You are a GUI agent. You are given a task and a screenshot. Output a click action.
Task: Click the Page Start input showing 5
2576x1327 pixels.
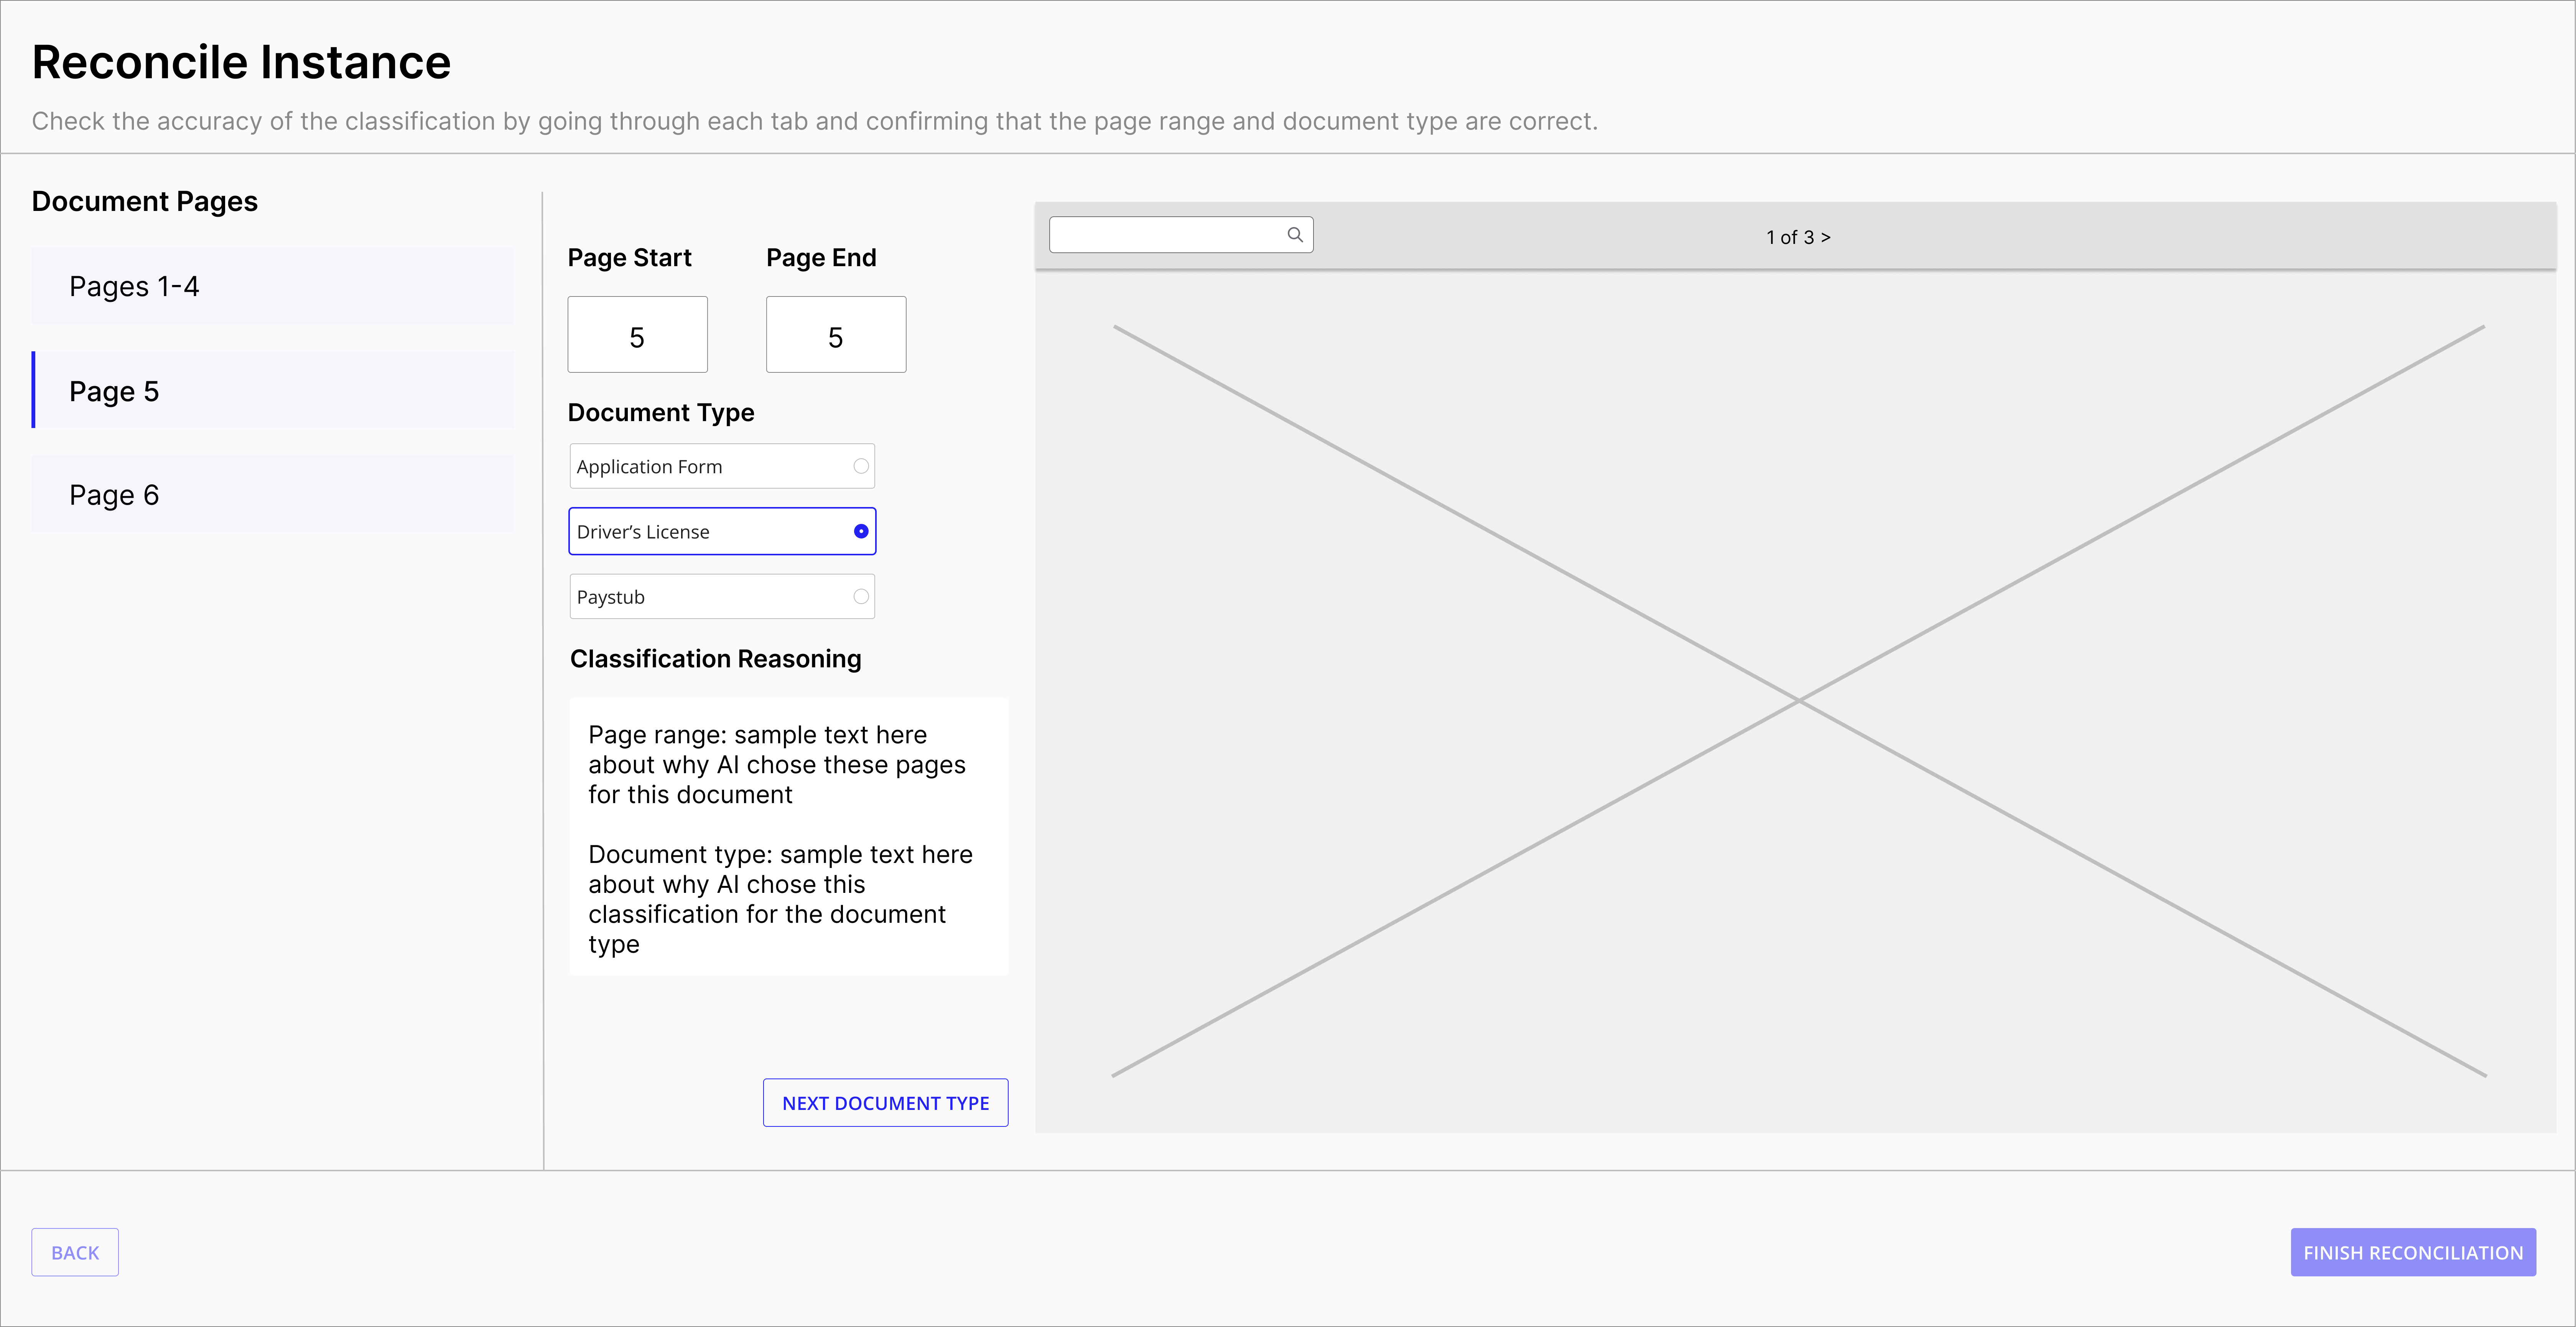coord(637,334)
